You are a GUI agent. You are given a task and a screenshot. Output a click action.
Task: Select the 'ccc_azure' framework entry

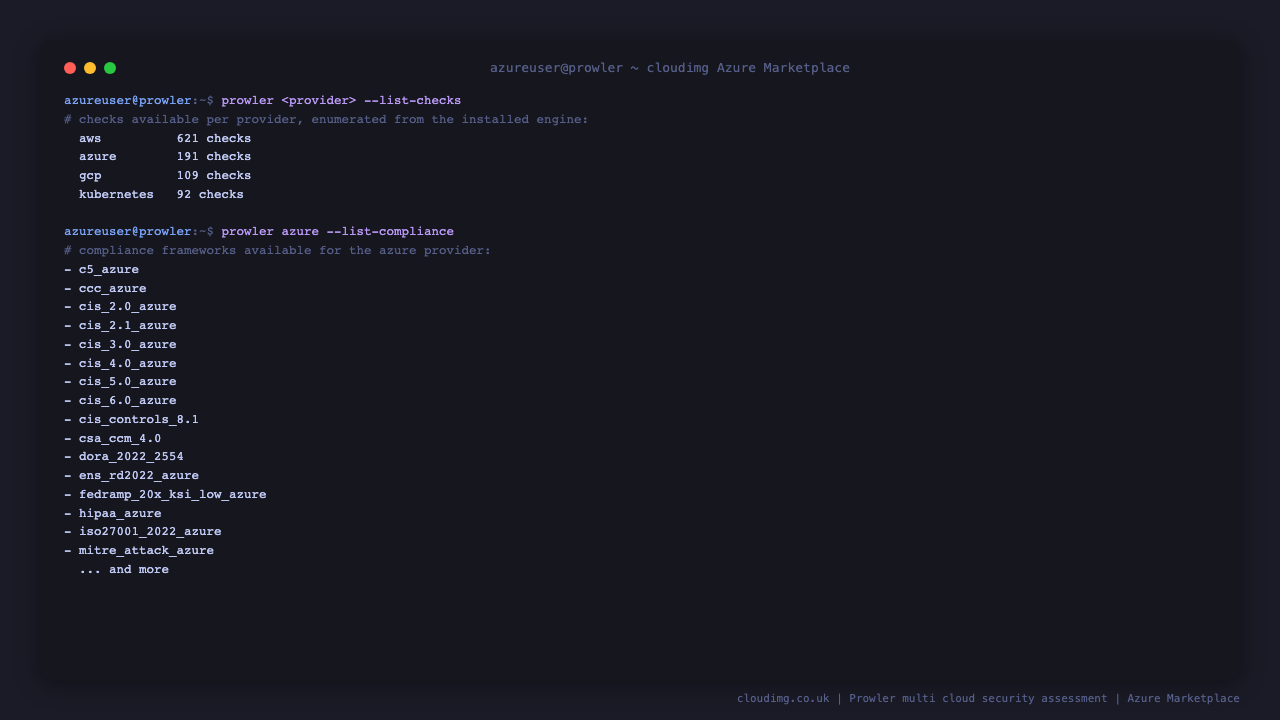105,289
